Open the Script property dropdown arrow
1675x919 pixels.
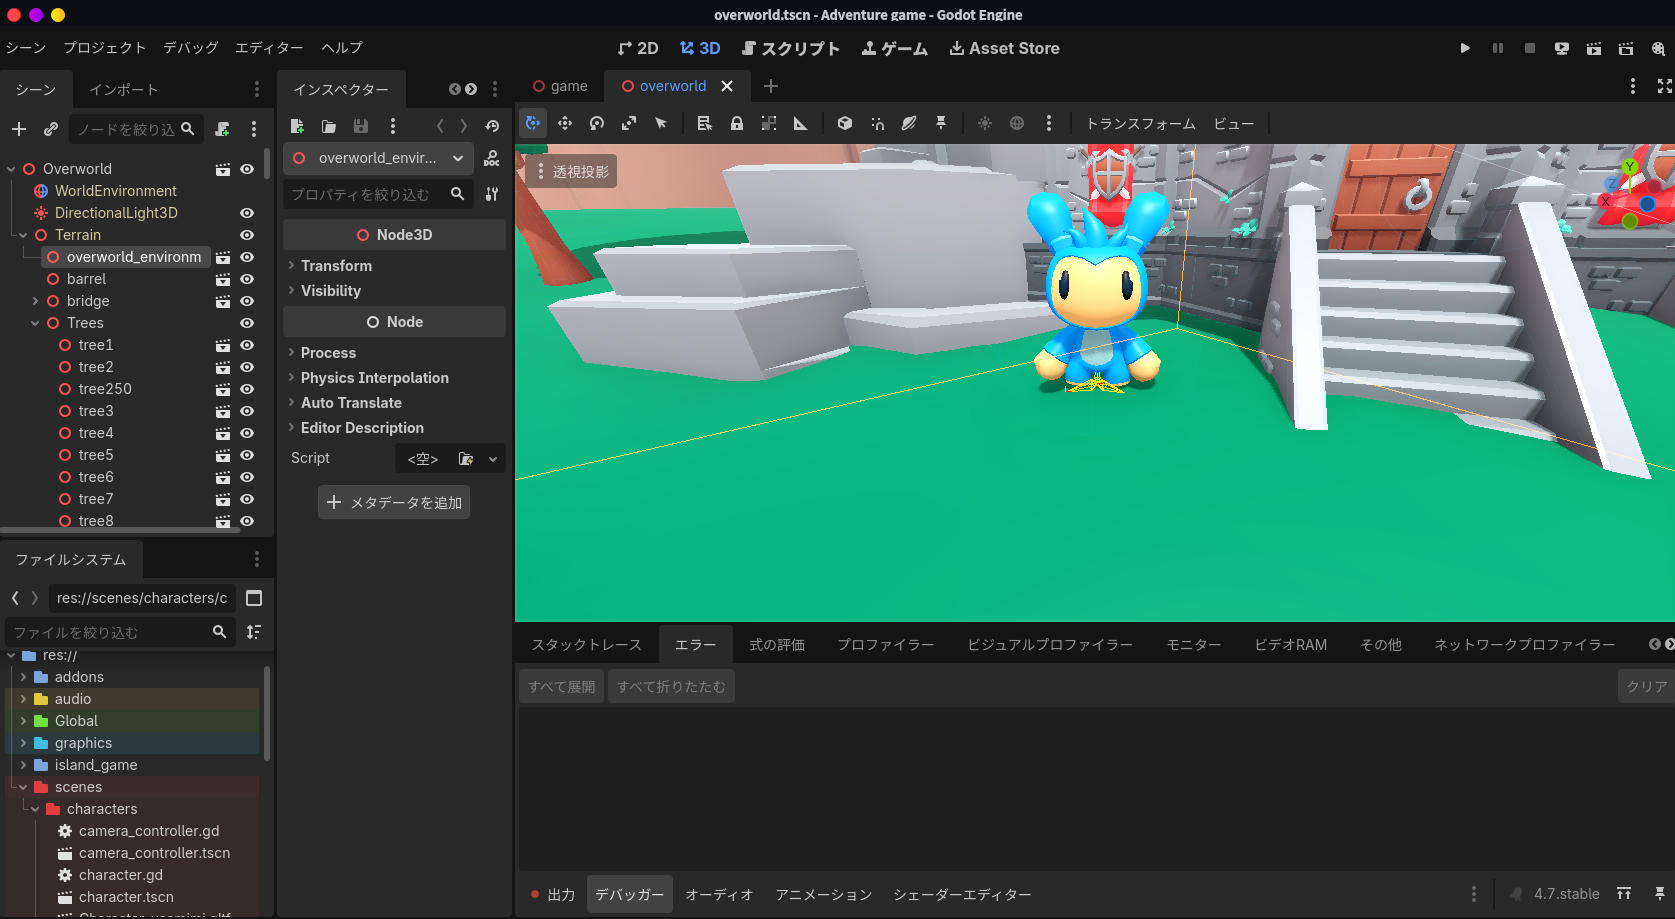tap(493, 459)
